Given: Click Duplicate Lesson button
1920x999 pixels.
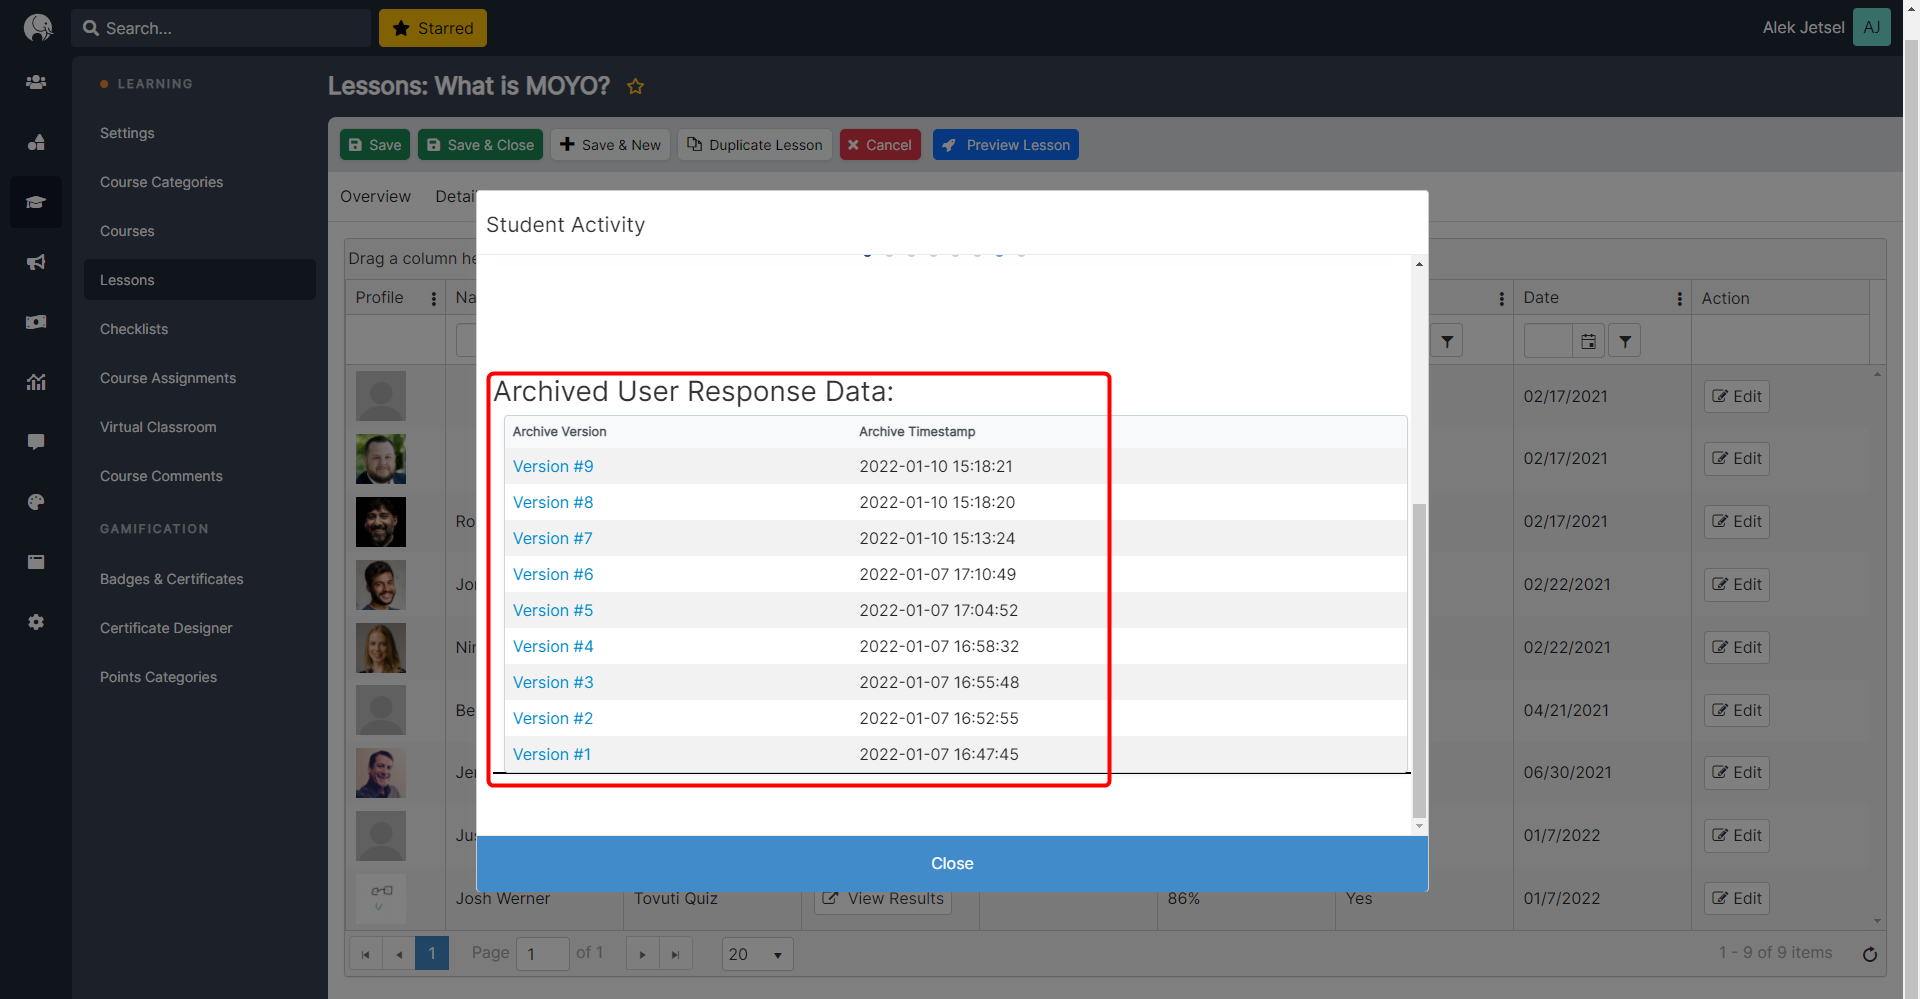Looking at the screenshot, I should [755, 145].
